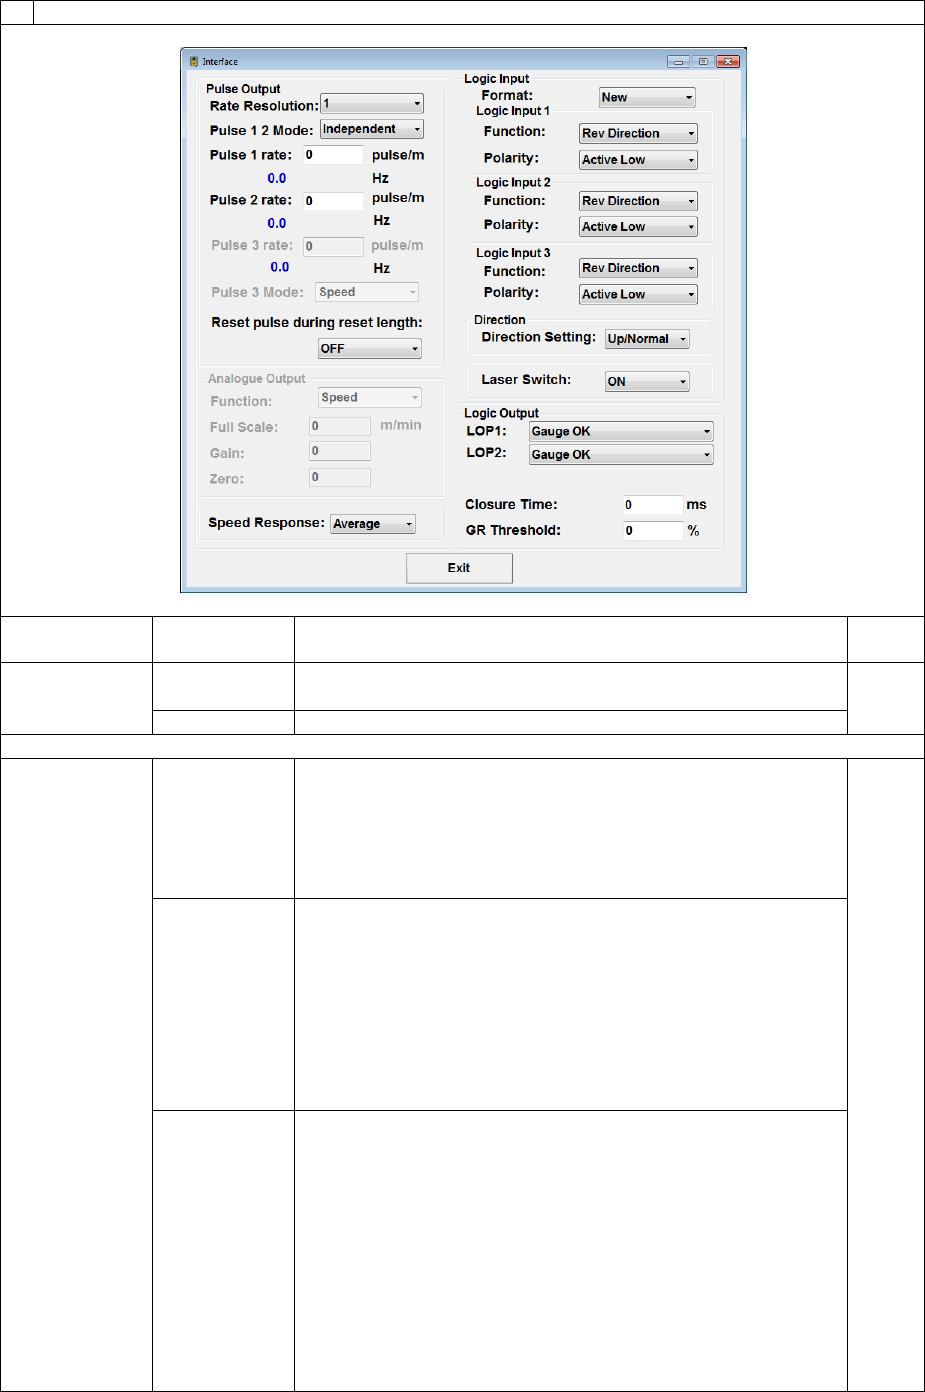Click the disabled Analogue Output Function dropdown
This screenshot has width=925, height=1392.
(369, 398)
